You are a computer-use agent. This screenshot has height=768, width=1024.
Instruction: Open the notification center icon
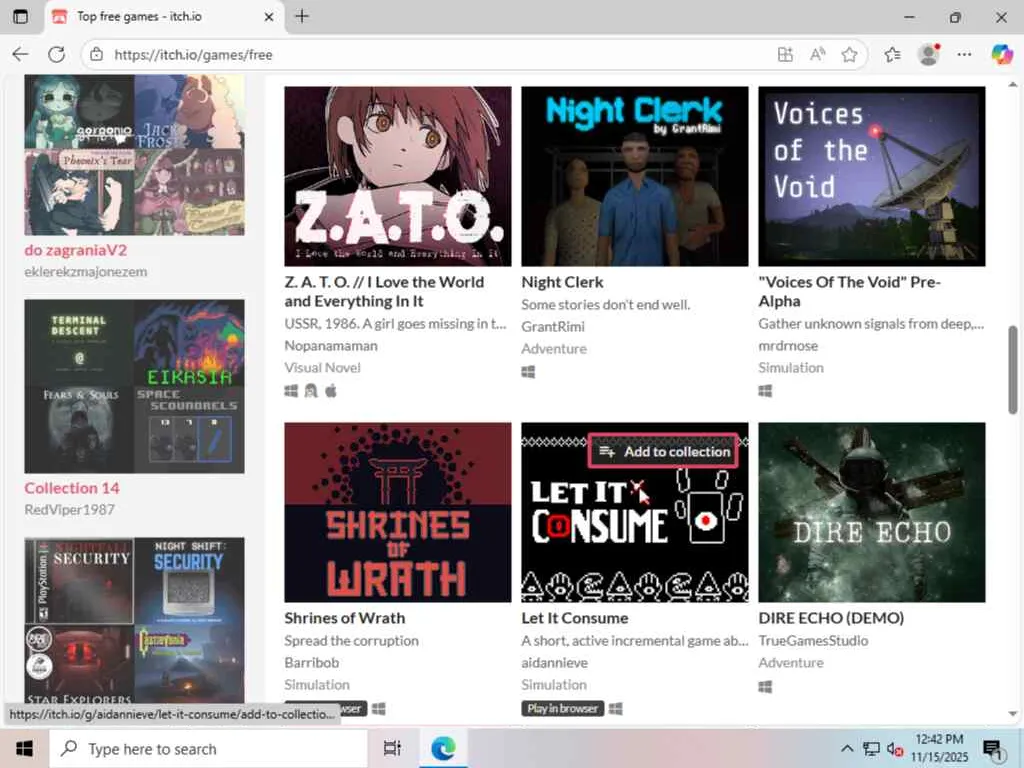(x=993, y=749)
